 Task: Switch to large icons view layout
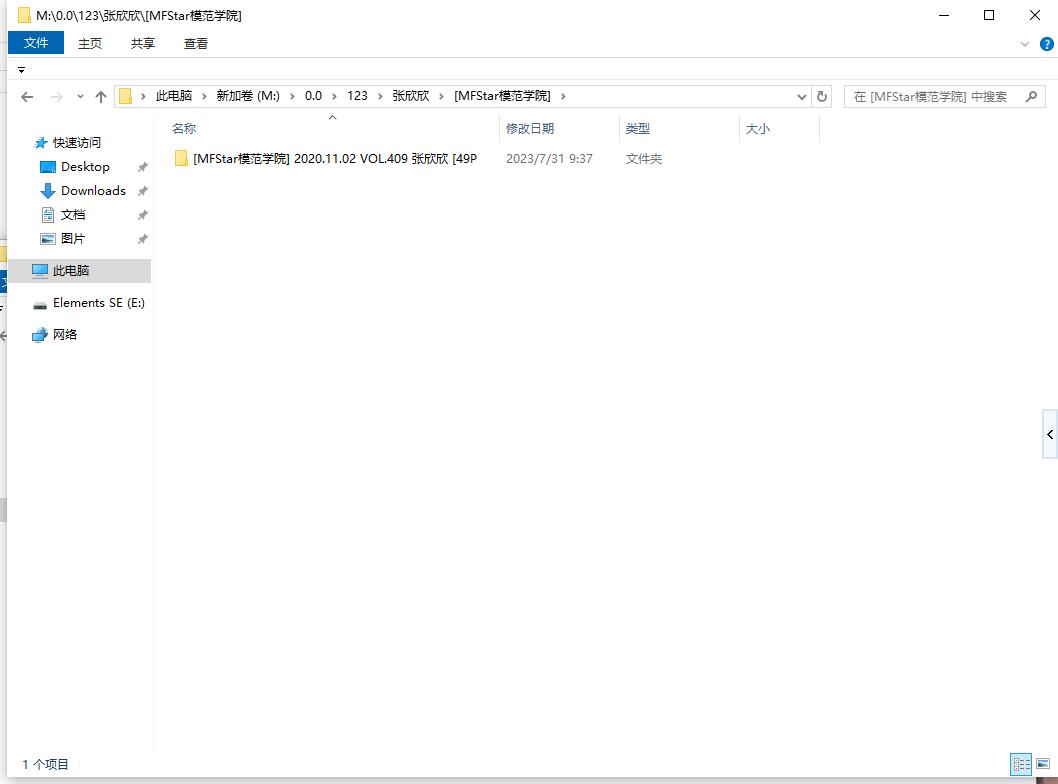tap(1043, 765)
